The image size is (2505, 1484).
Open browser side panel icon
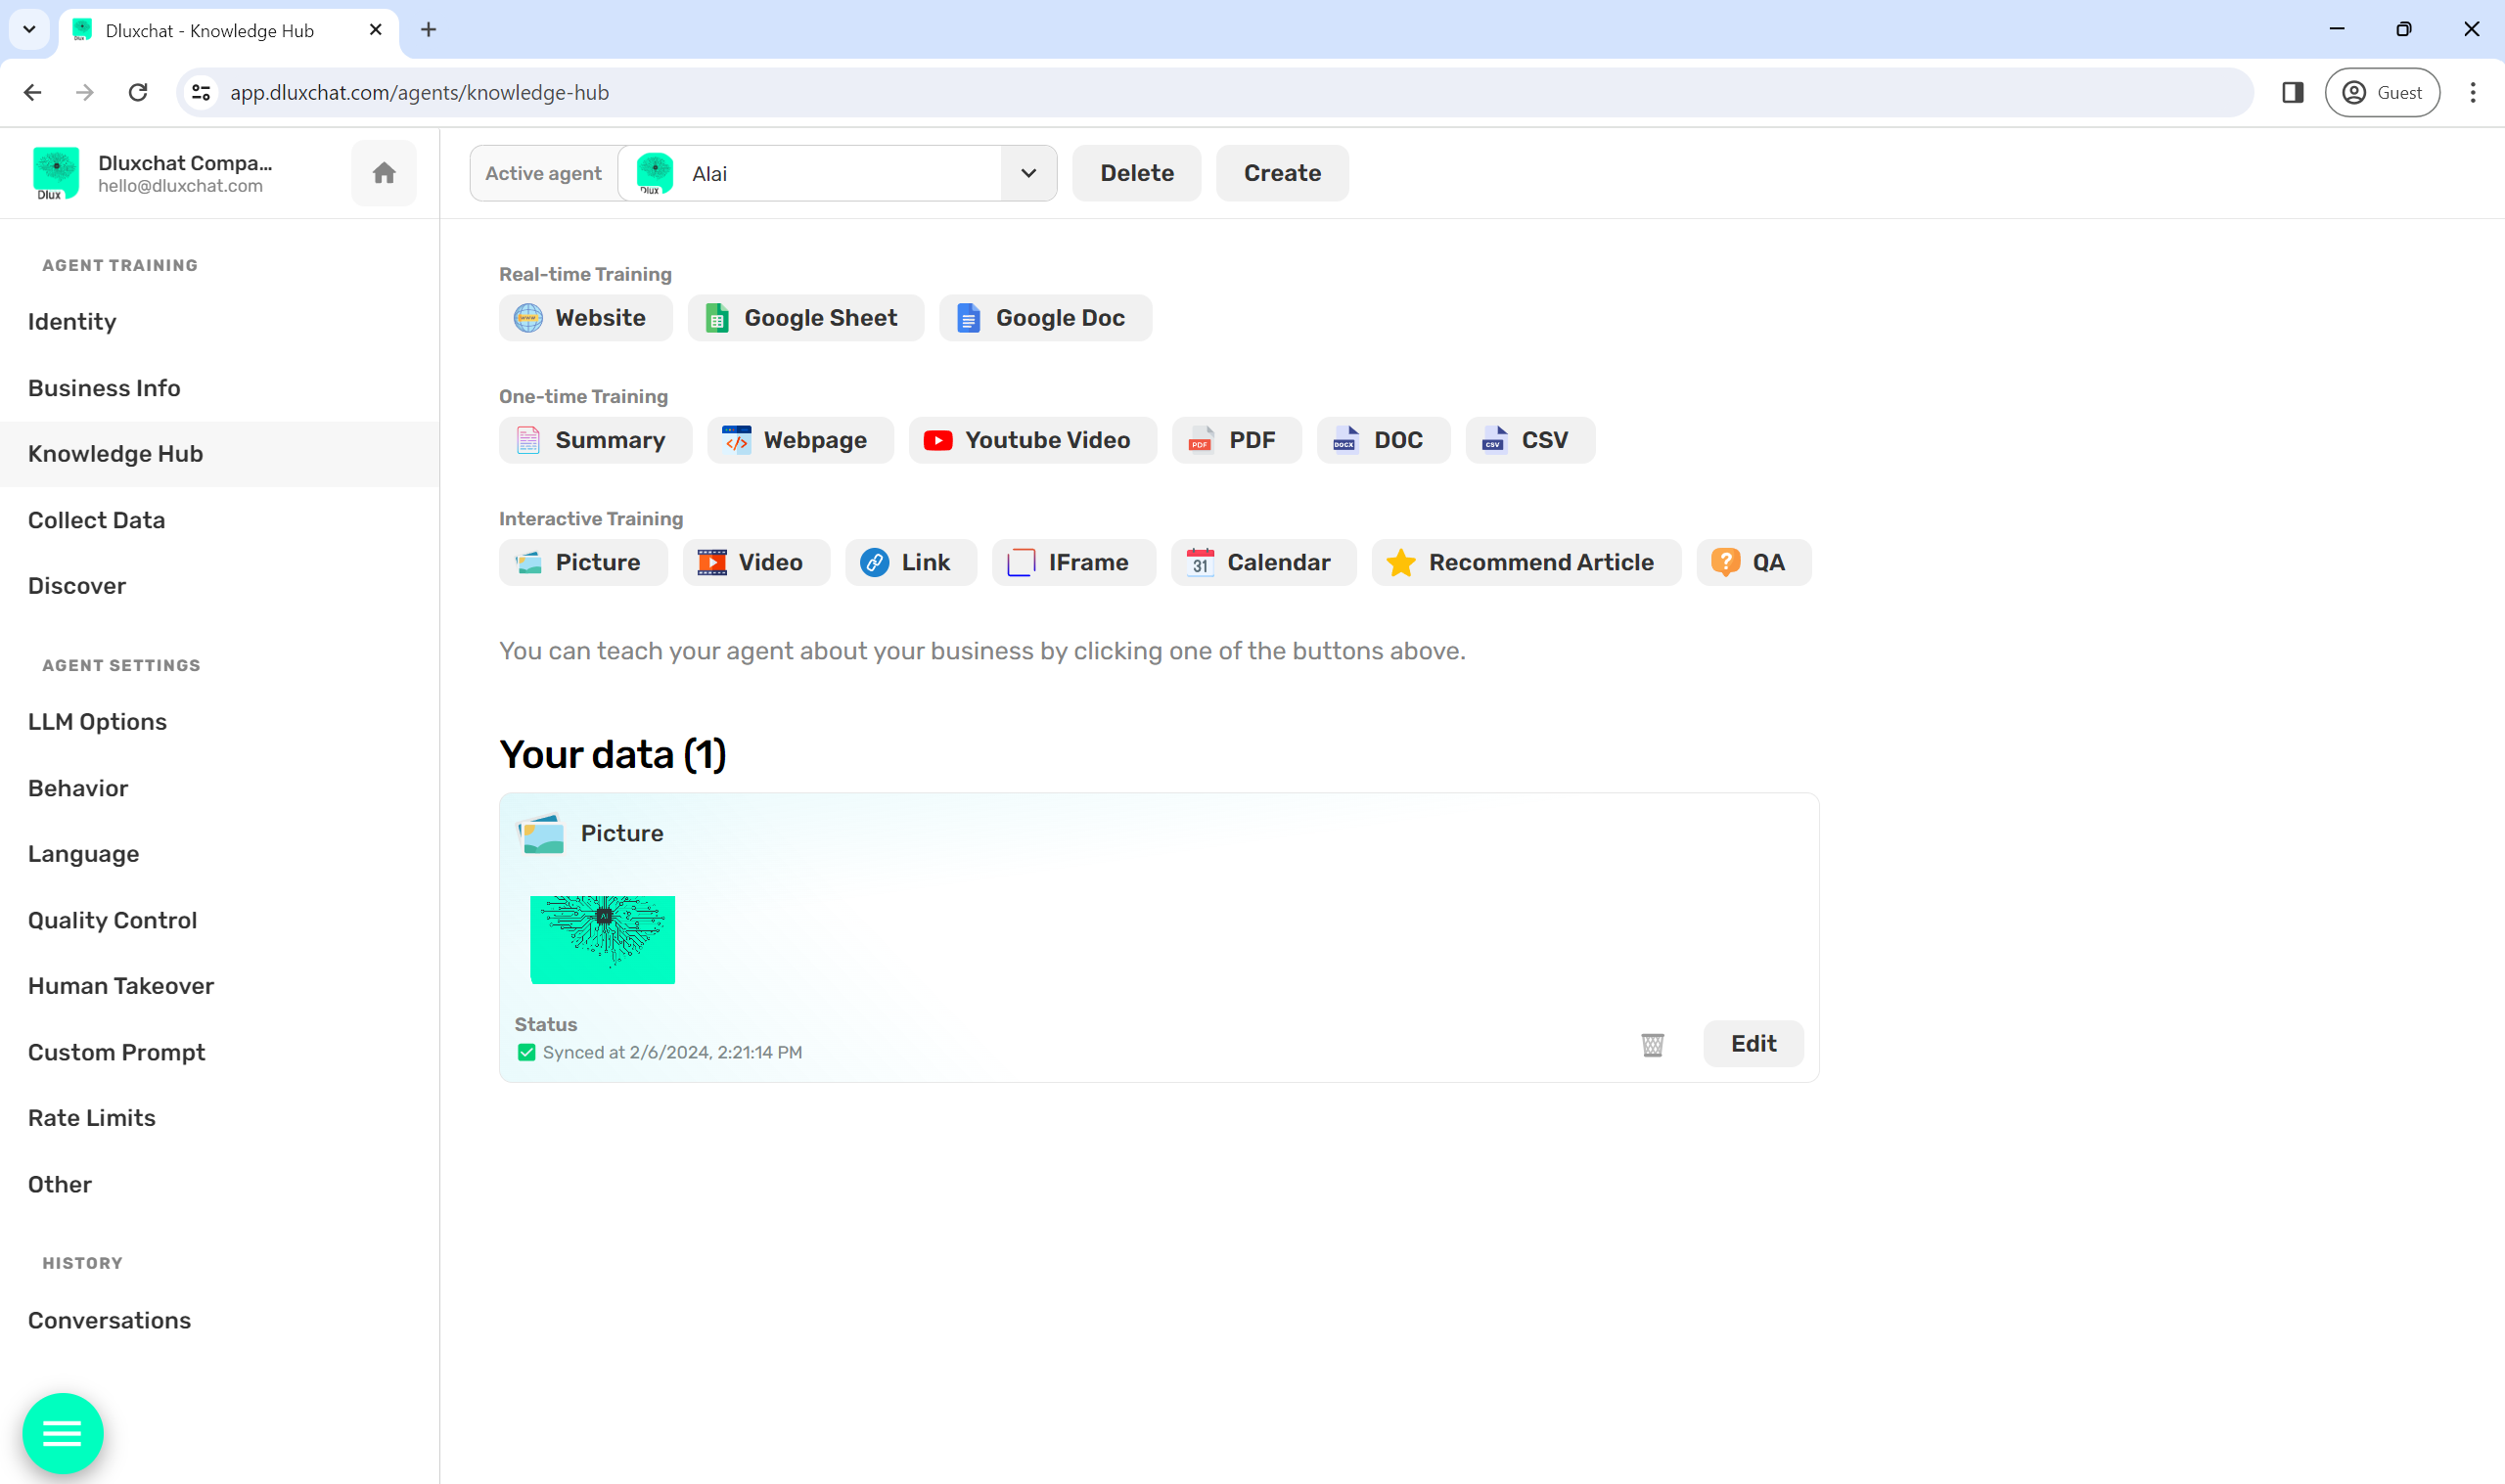(x=2292, y=93)
